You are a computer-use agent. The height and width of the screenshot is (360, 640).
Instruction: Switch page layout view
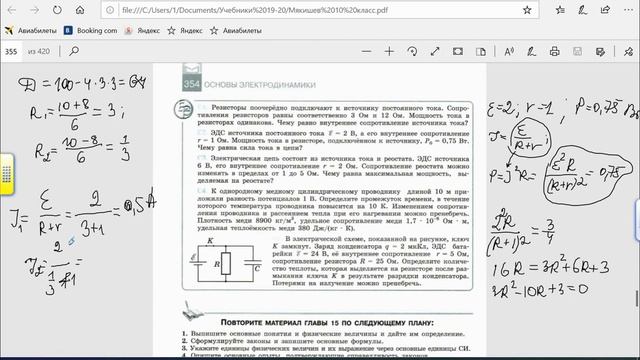(481, 51)
